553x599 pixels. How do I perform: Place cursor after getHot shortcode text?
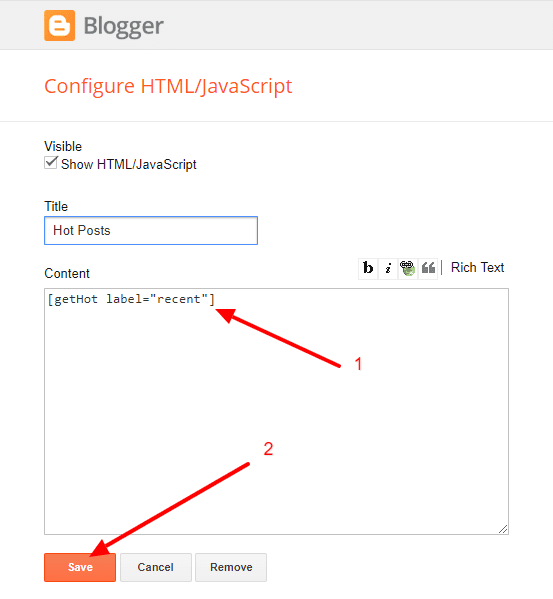215,299
